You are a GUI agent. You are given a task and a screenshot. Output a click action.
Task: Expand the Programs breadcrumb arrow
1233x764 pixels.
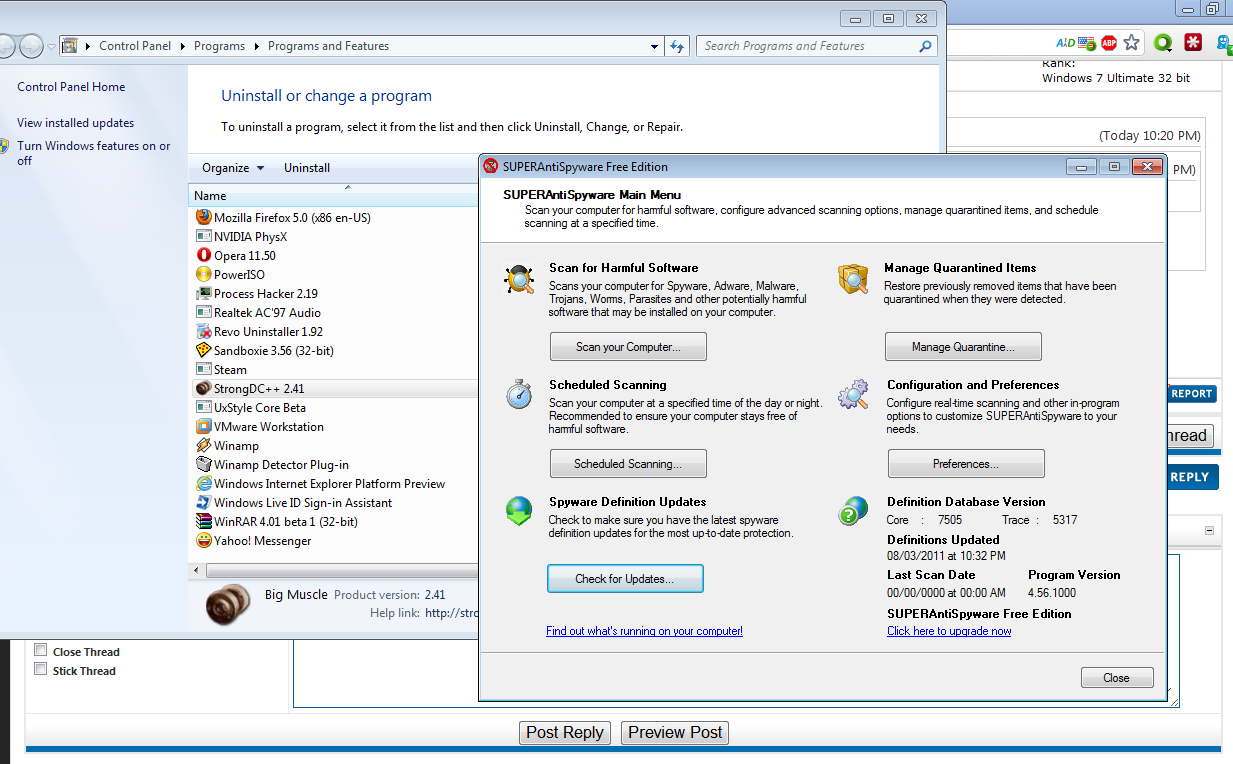point(257,46)
